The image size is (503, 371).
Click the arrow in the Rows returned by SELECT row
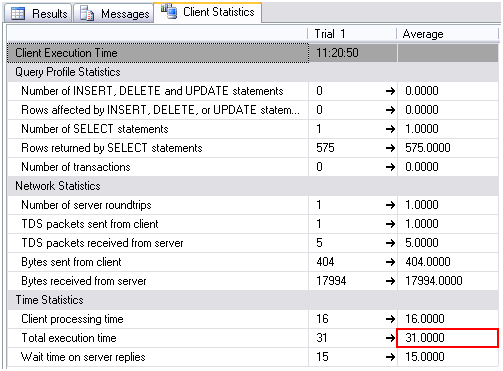[x=390, y=148]
